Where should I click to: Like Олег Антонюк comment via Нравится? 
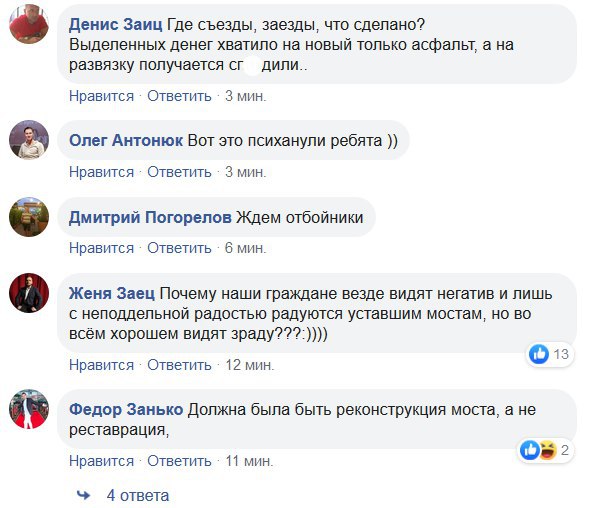(x=101, y=172)
